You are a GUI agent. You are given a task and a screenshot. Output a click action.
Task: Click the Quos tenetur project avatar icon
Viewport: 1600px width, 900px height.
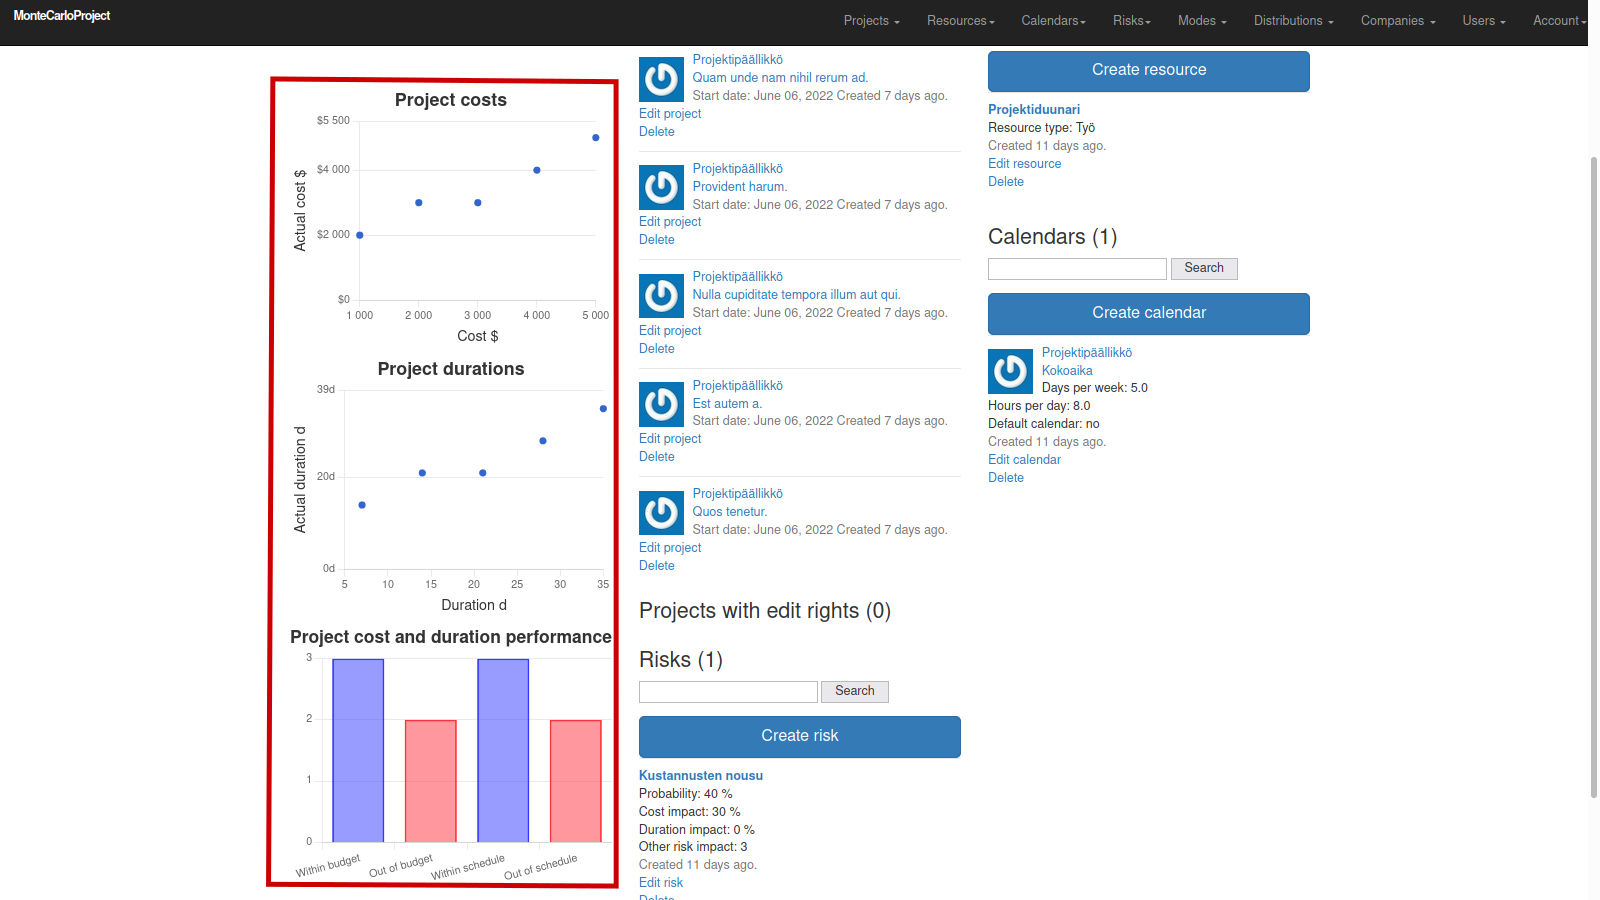661,513
